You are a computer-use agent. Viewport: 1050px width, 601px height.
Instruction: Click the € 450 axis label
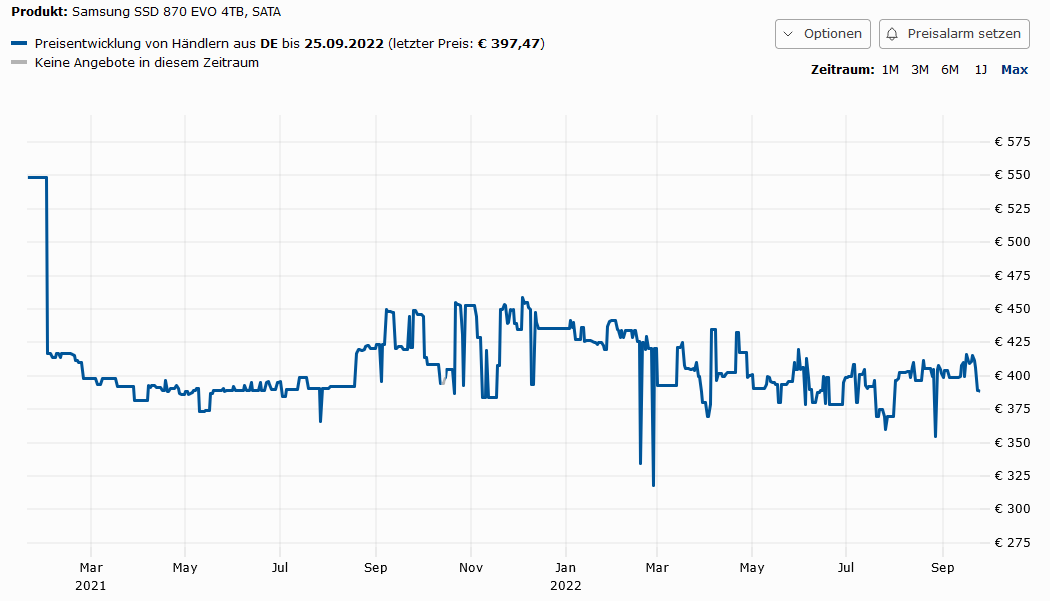coord(1012,309)
